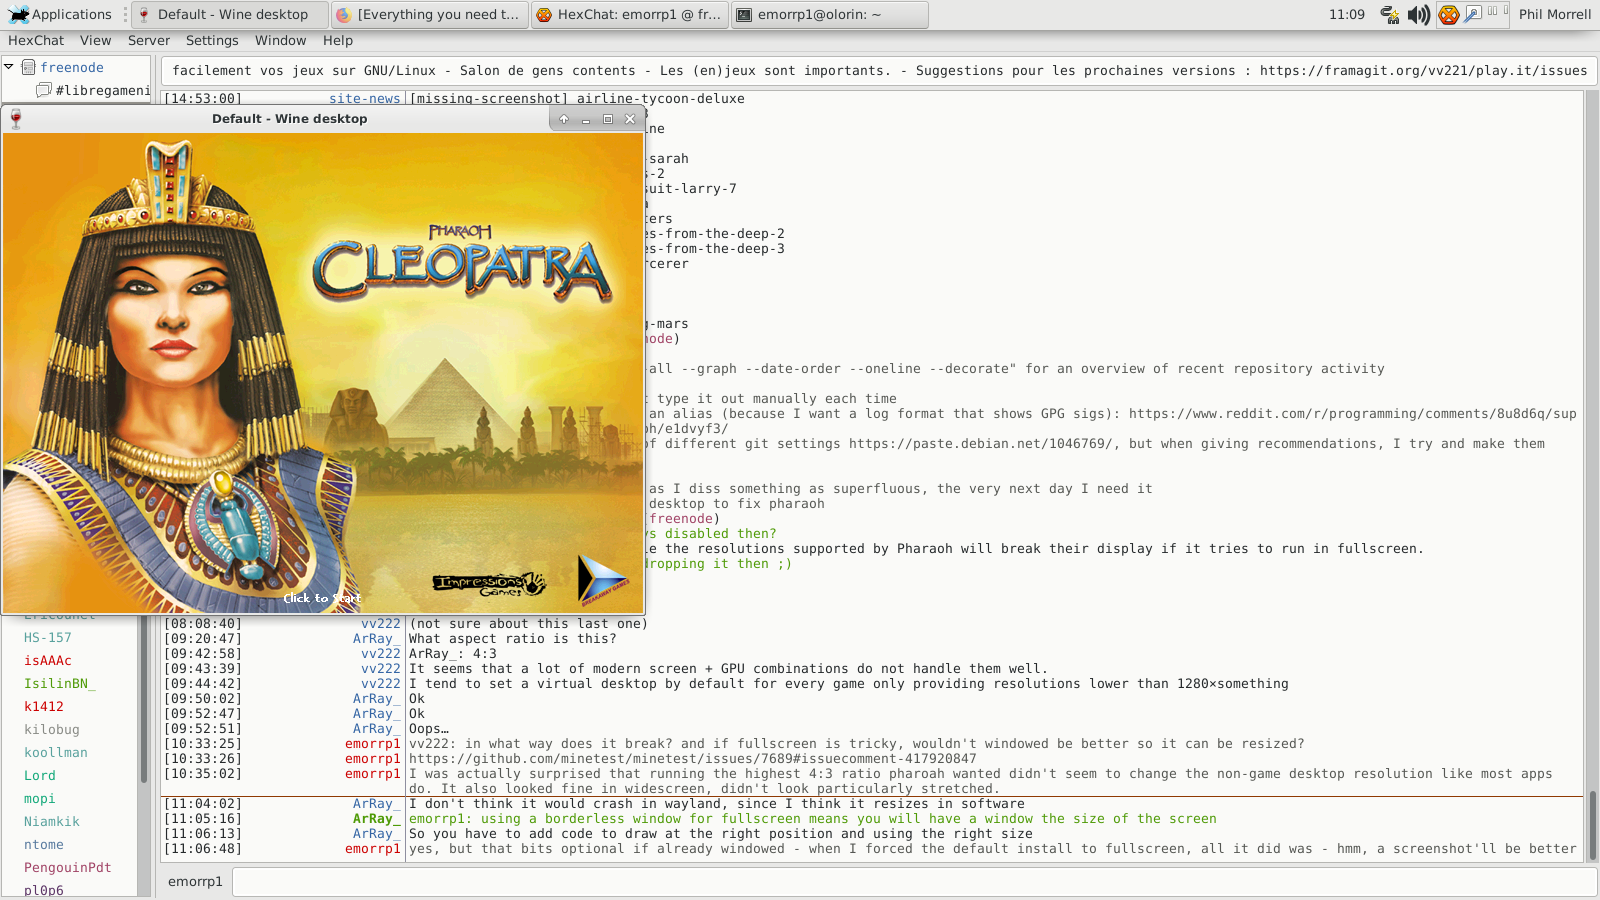1600x900 pixels.
Task: Collapse the freenode server tree
Action: coord(9,67)
